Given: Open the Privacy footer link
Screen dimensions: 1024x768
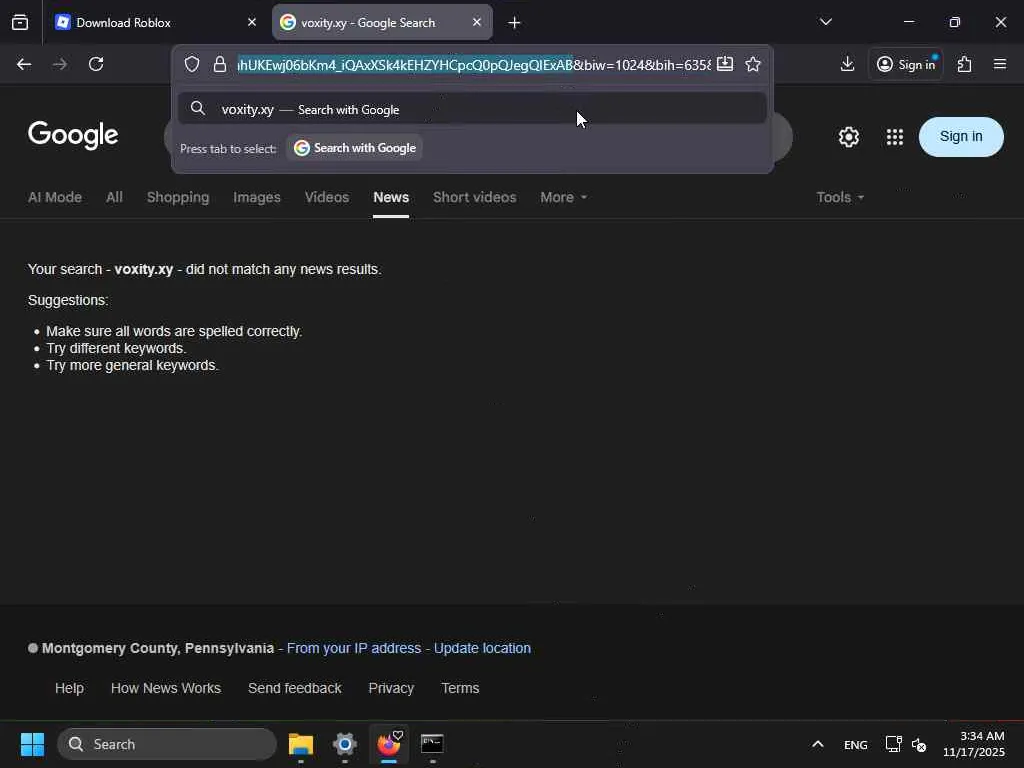Looking at the screenshot, I should [x=391, y=688].
